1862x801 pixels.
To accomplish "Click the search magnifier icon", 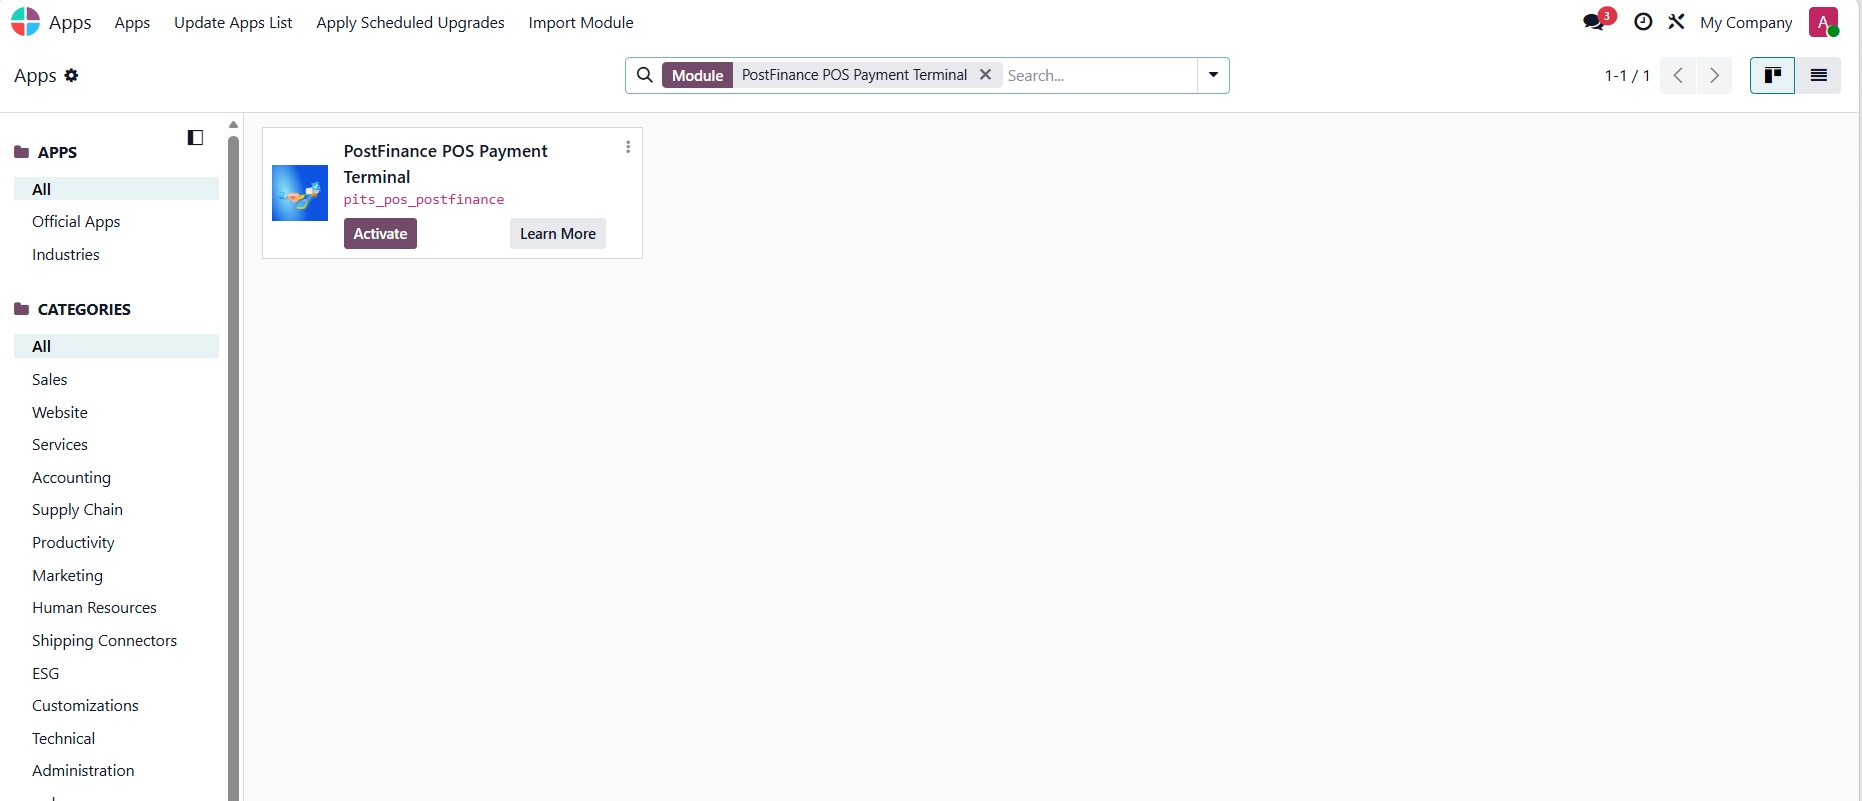I will click(x=645, y=75).
